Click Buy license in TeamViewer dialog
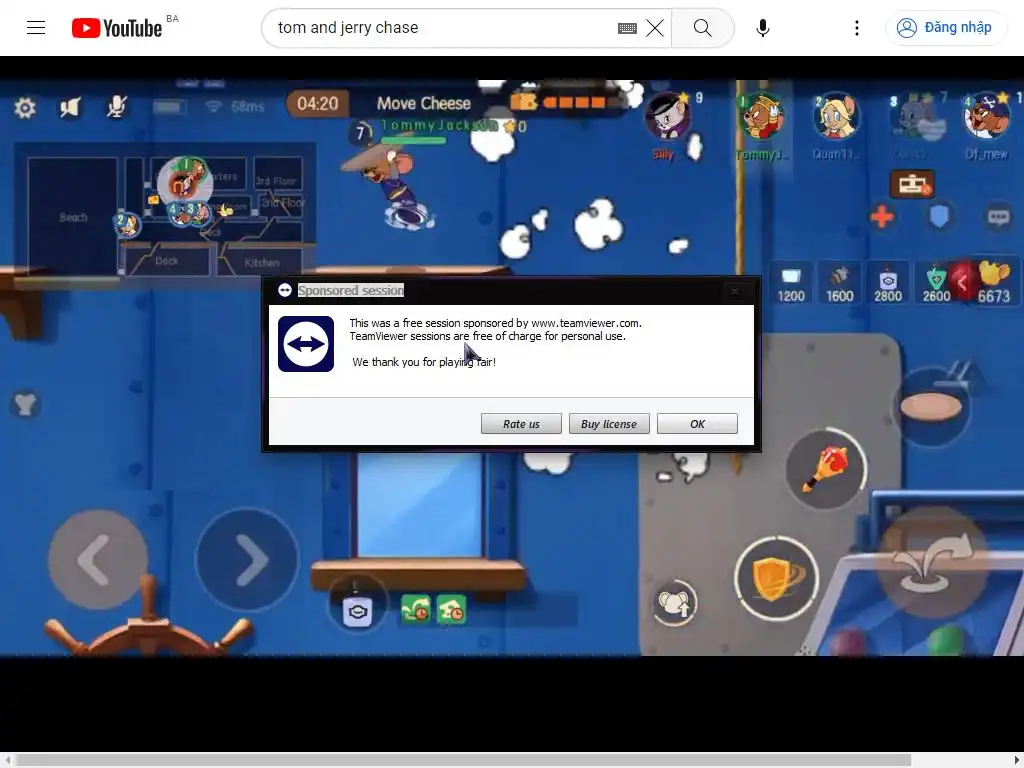 (x=609, y=424)
